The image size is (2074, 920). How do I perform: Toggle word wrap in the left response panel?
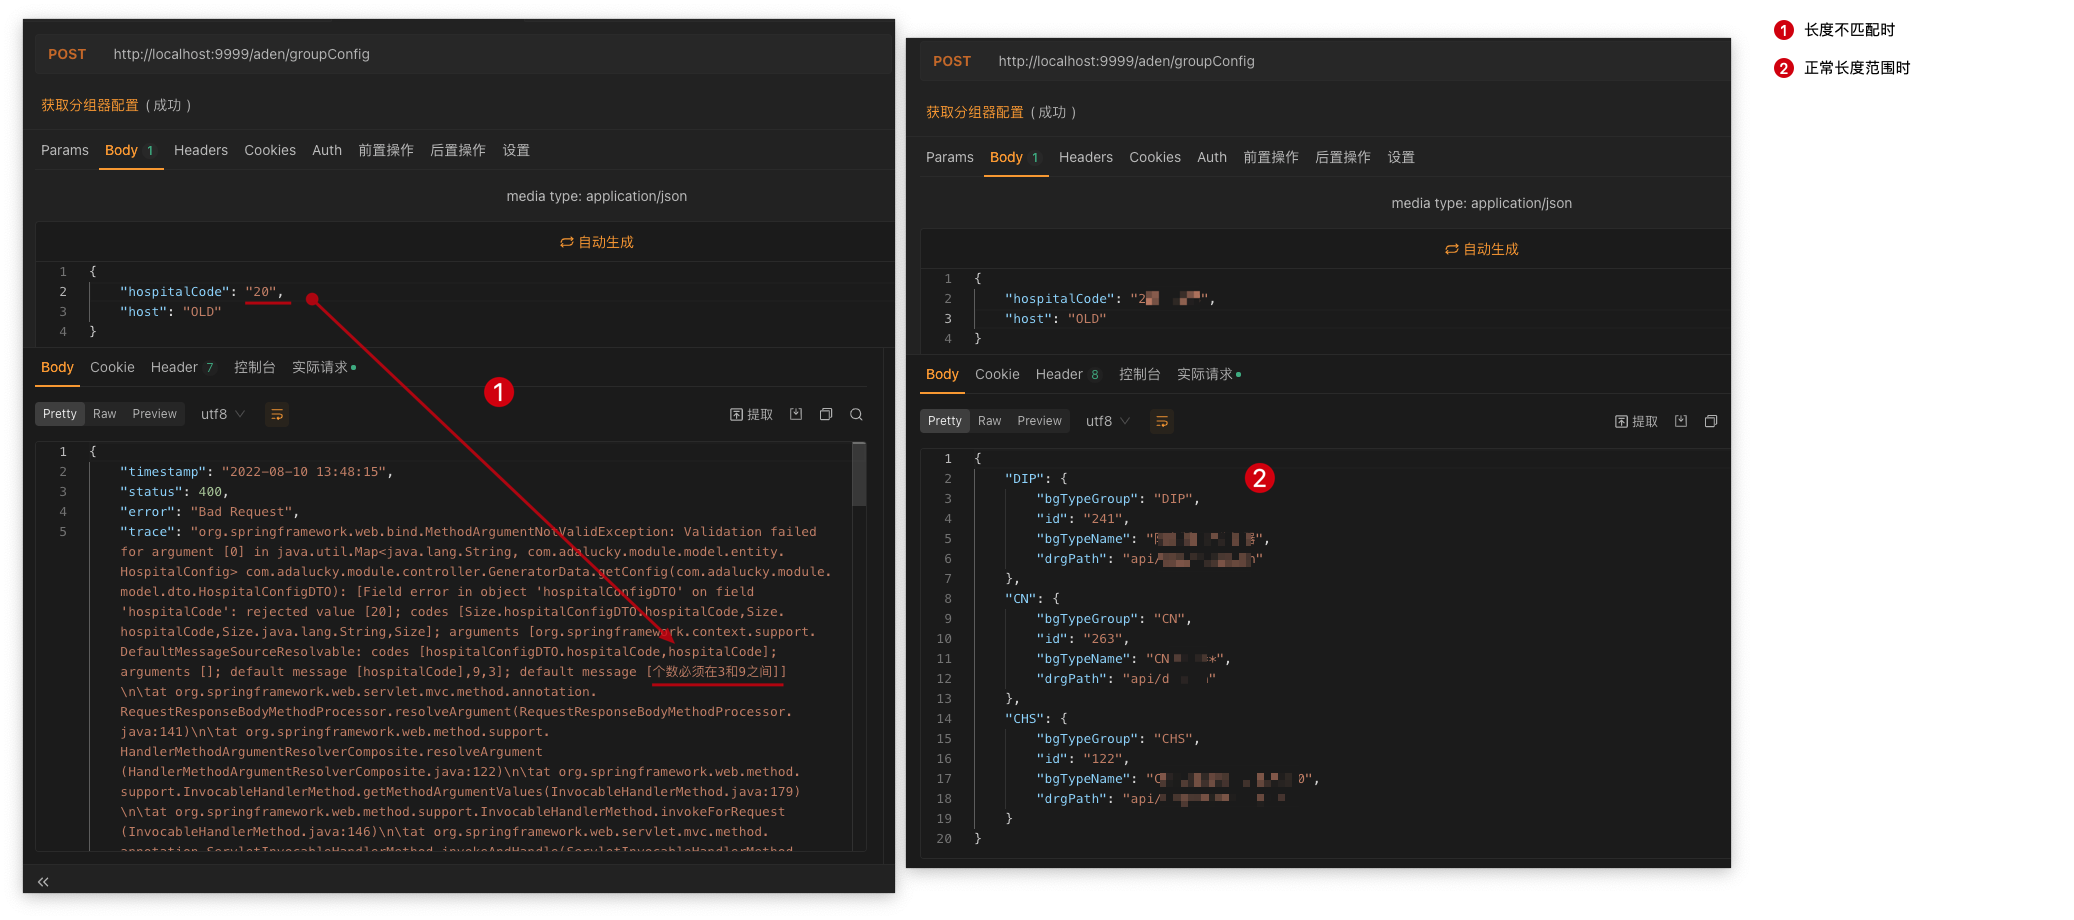277,414
